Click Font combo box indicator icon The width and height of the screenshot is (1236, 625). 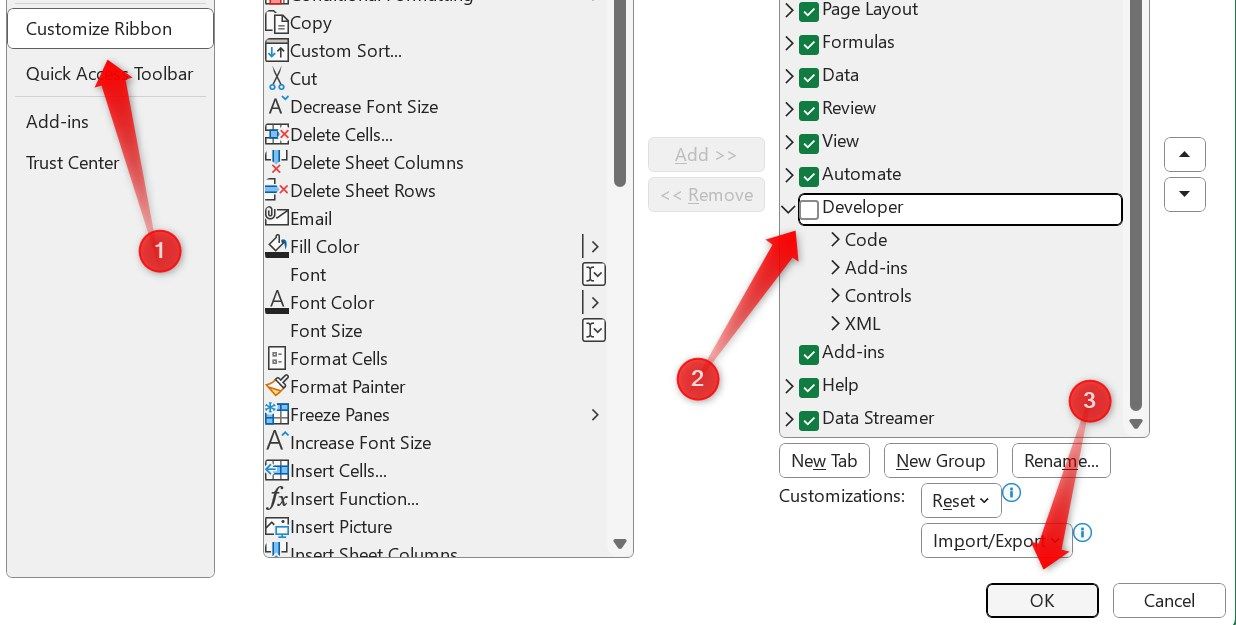594,274
